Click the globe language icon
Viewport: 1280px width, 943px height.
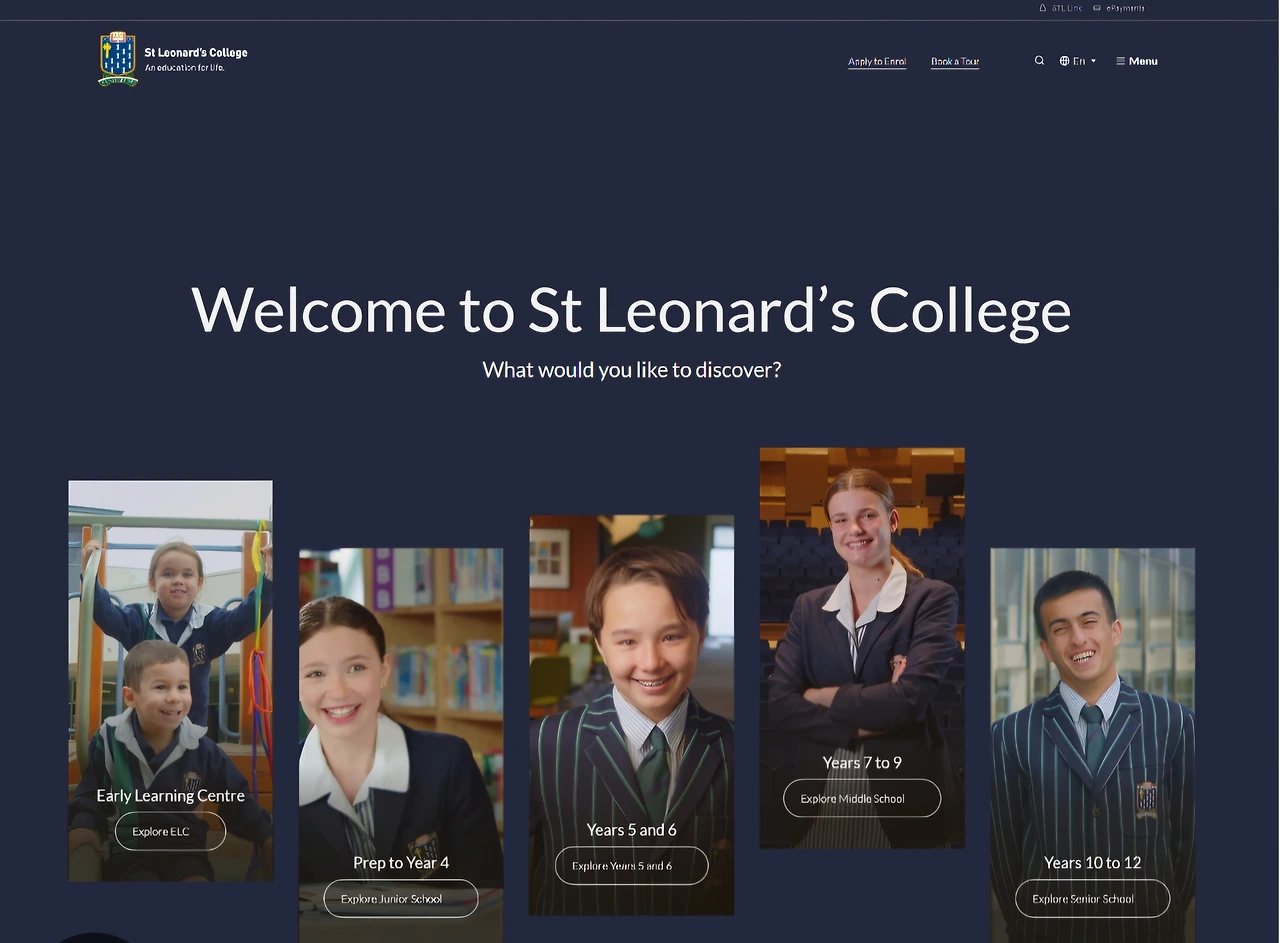click(1065, 61)
